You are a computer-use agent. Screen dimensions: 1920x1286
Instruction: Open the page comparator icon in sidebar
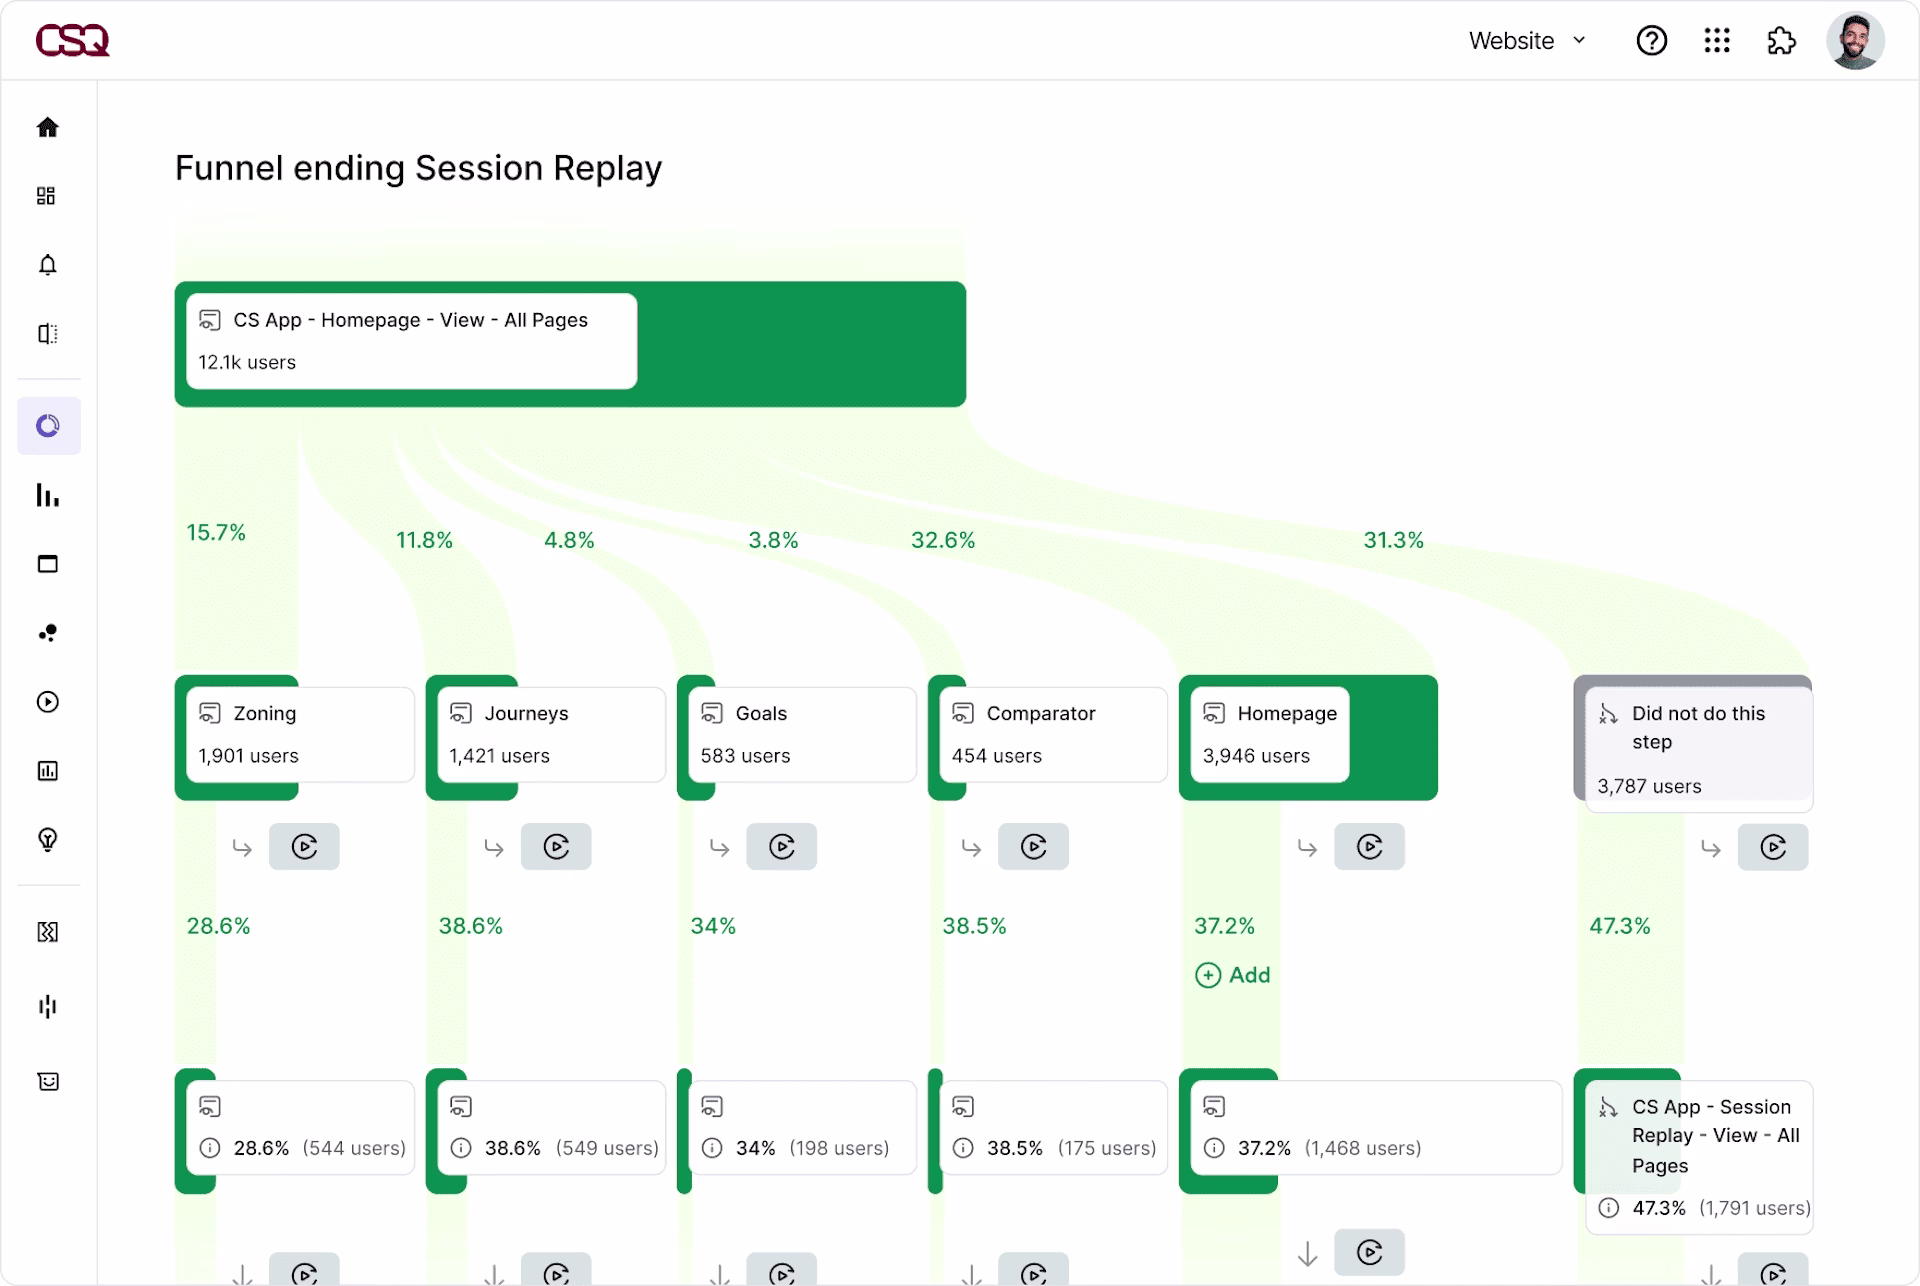pyautogui.click(x=48, y=334)
